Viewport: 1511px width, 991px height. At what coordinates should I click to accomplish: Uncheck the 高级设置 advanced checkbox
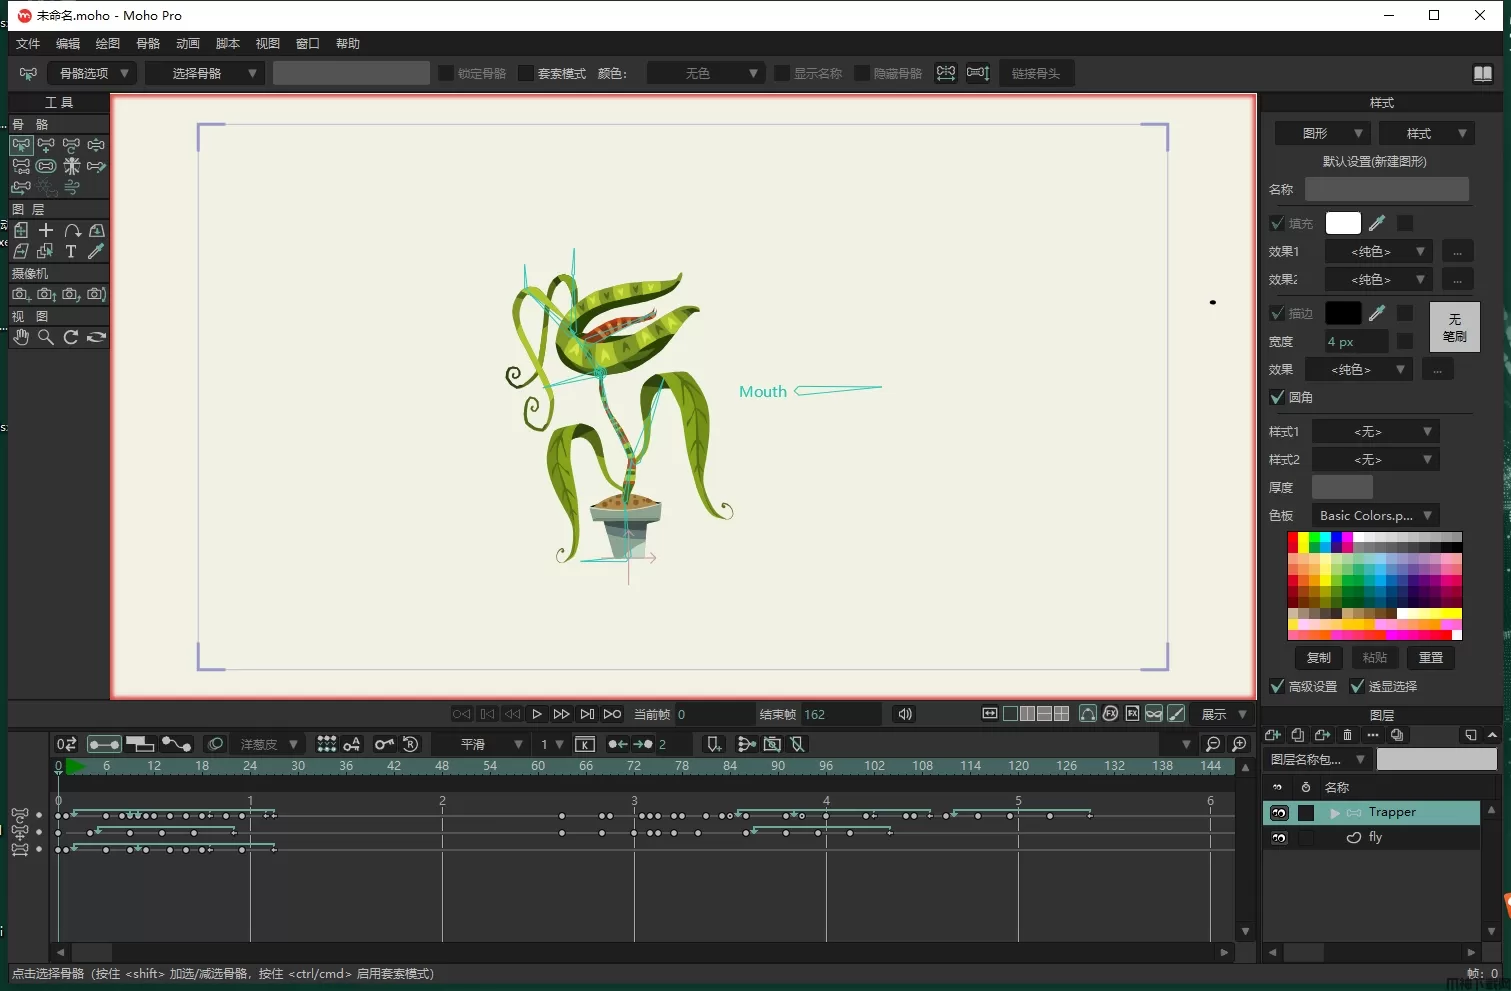1277,686
